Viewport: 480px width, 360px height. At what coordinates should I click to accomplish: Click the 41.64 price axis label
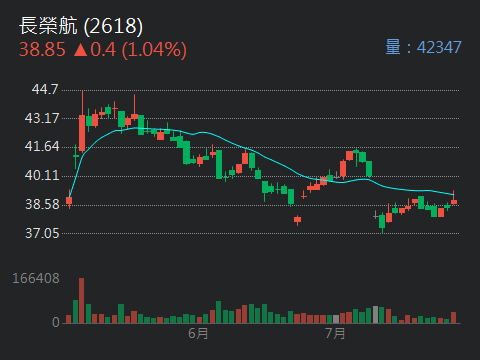coord(42,146)
